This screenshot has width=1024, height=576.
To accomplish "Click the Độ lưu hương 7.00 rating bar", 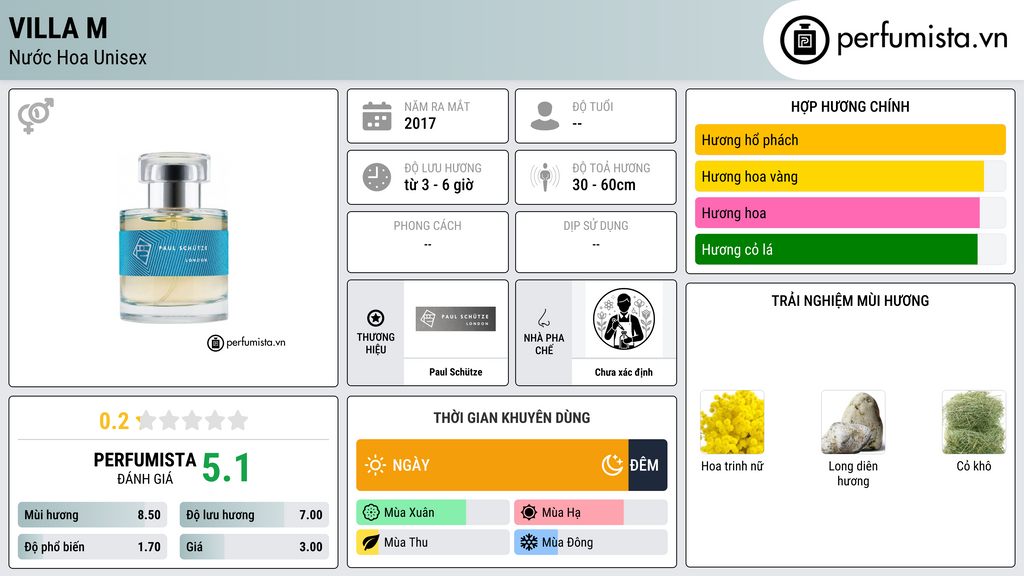I will (255, 515).
